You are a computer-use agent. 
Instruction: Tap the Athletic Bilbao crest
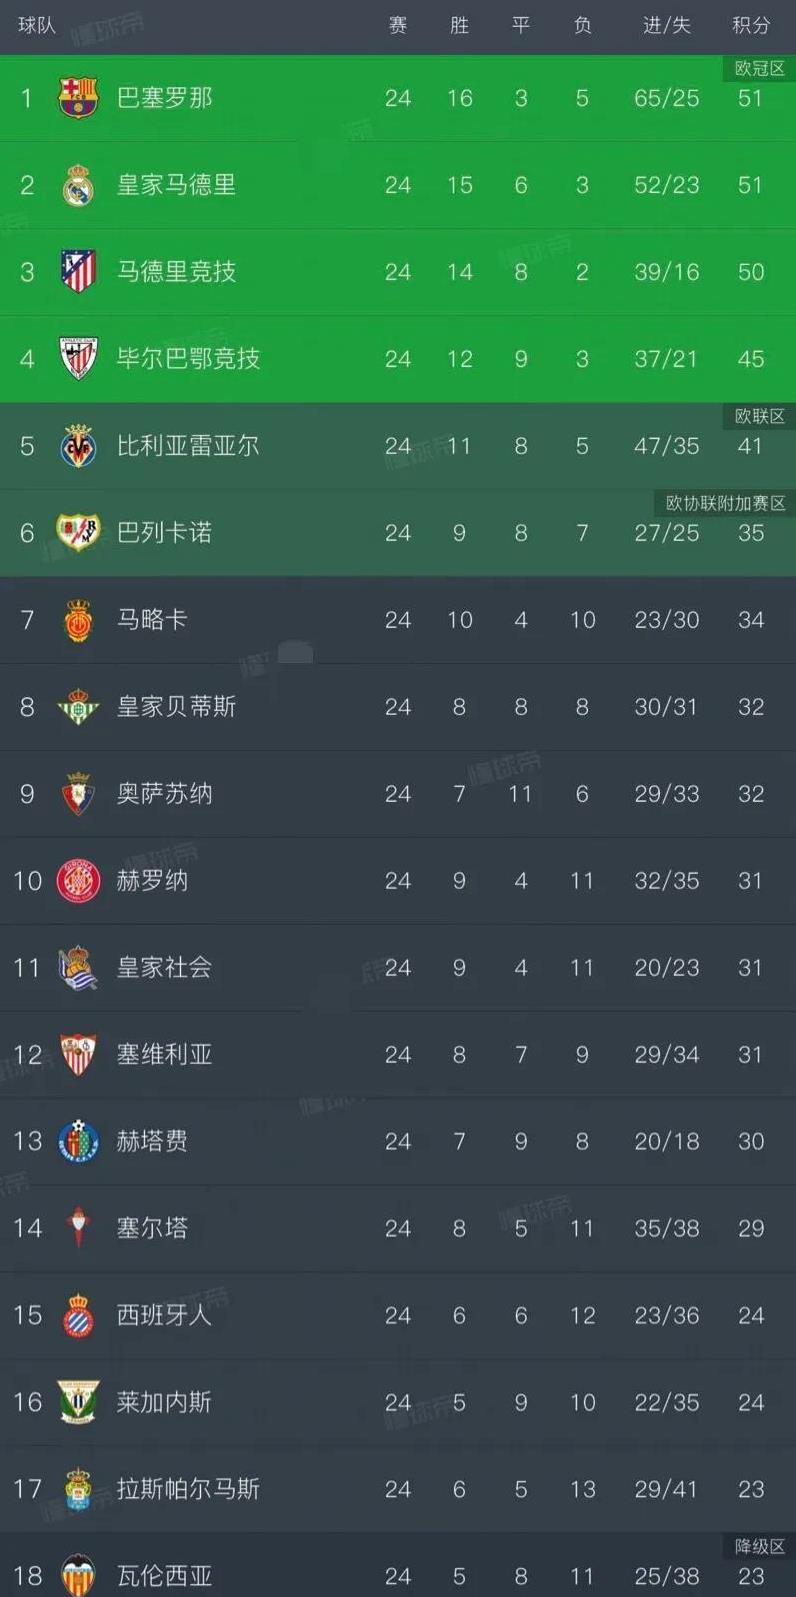coord(78,358)
